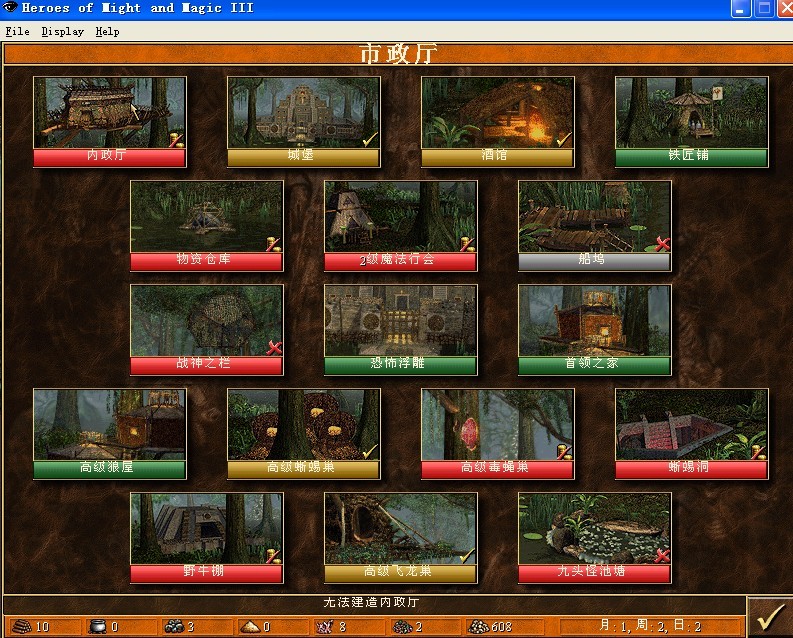The height and width of the screenshot is (638, 793).
Task: Click the gold pile resource icon
Action: (x=478, y=627)
